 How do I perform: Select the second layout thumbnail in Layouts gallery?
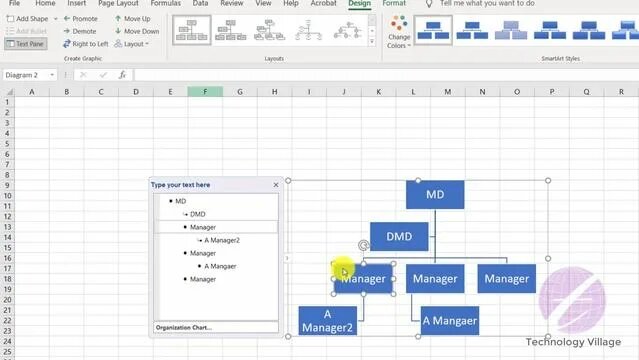(231, 30)
